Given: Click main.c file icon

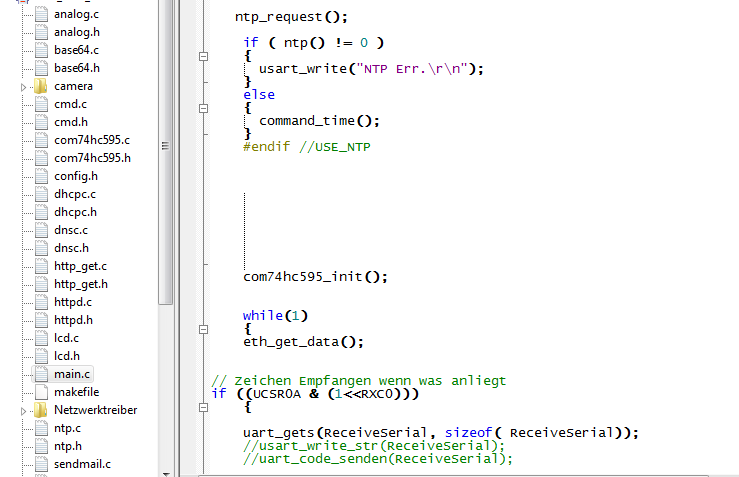Looking at the screenshot, I should coord(41,374).
